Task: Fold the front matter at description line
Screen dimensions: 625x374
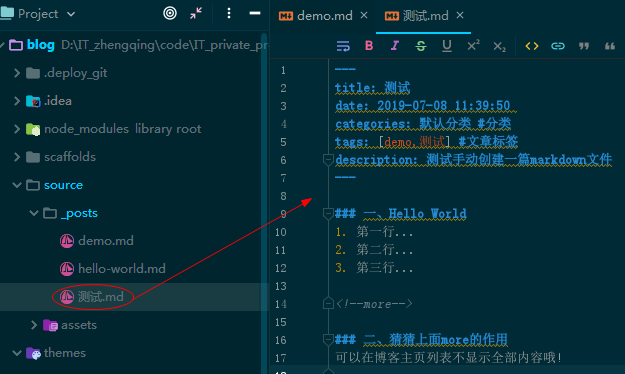Action: coord(328,160)
